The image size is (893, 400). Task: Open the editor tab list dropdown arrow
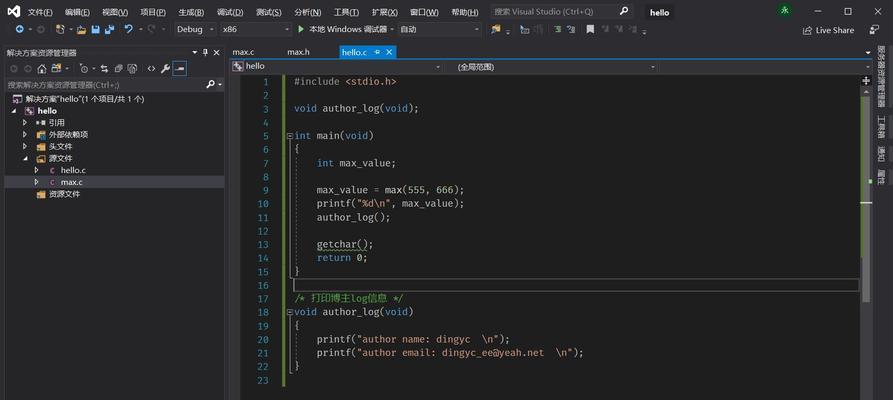(x=867, y=52)
